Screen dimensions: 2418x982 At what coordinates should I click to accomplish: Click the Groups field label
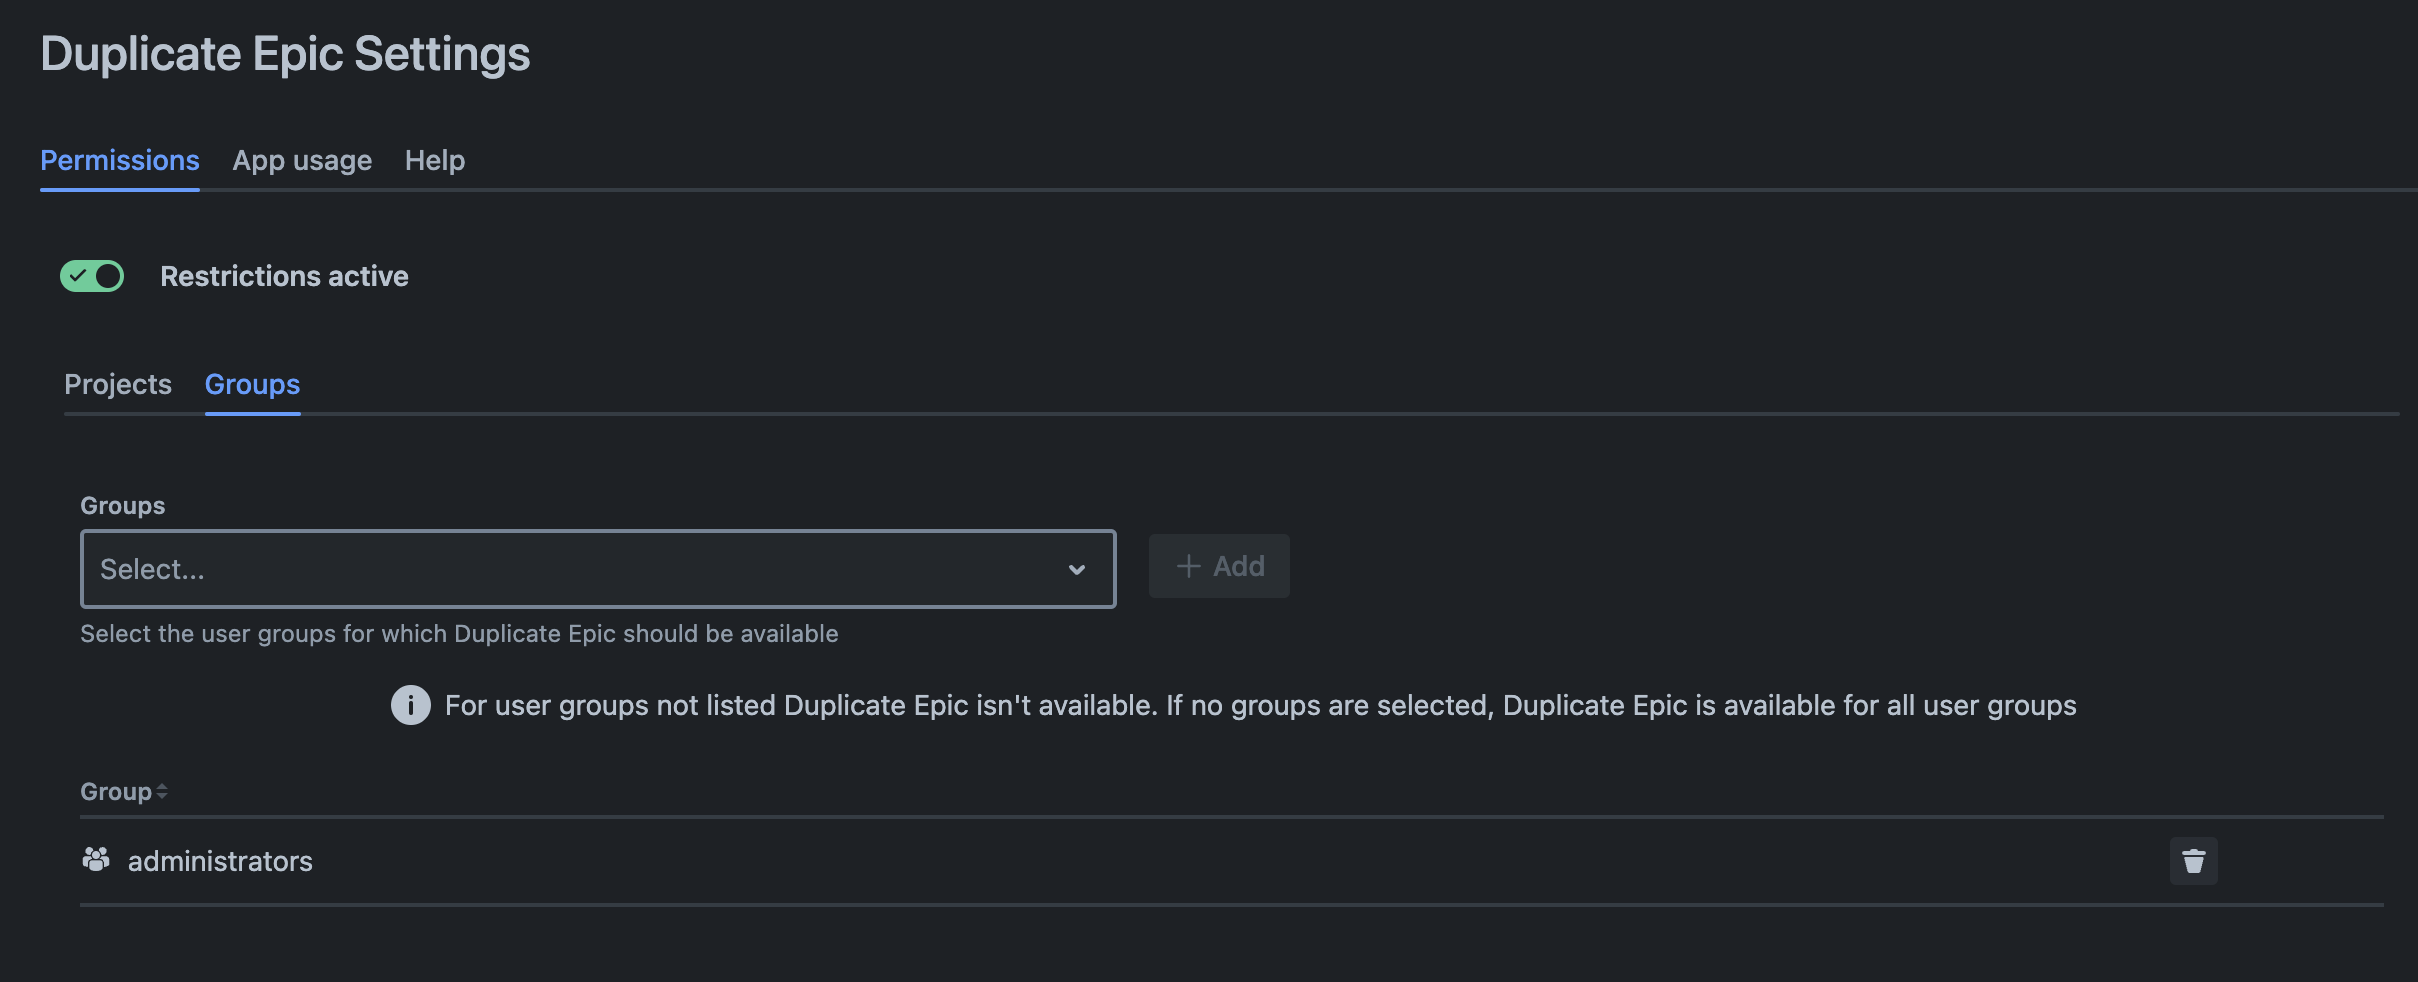coord(122,506)
